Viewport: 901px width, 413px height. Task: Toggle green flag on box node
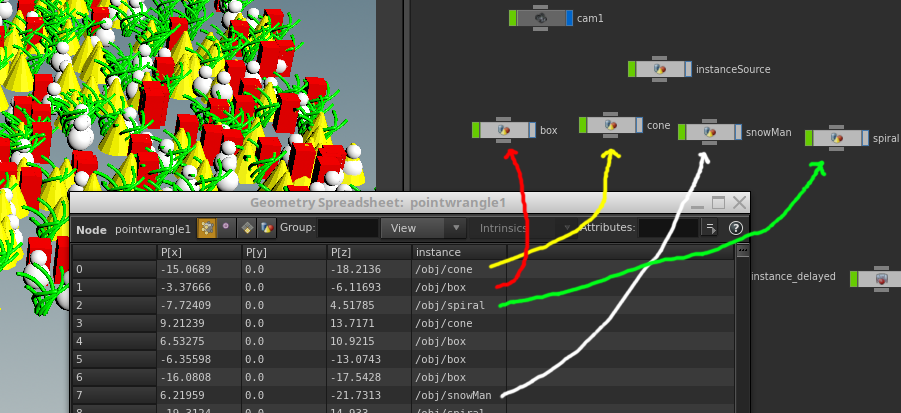476,130
